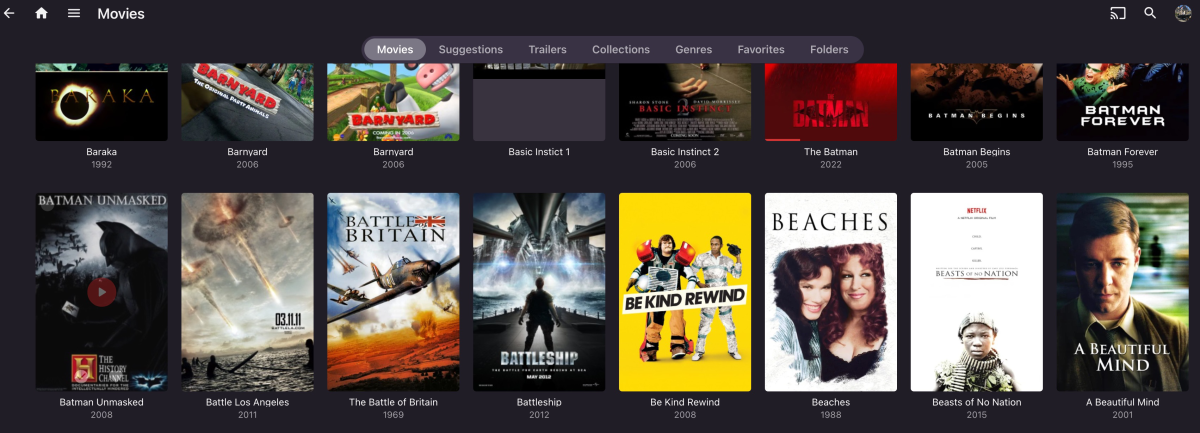The image size is (1200, 433).
Task: Go back with the arrow icon
Action: (10, 14)
